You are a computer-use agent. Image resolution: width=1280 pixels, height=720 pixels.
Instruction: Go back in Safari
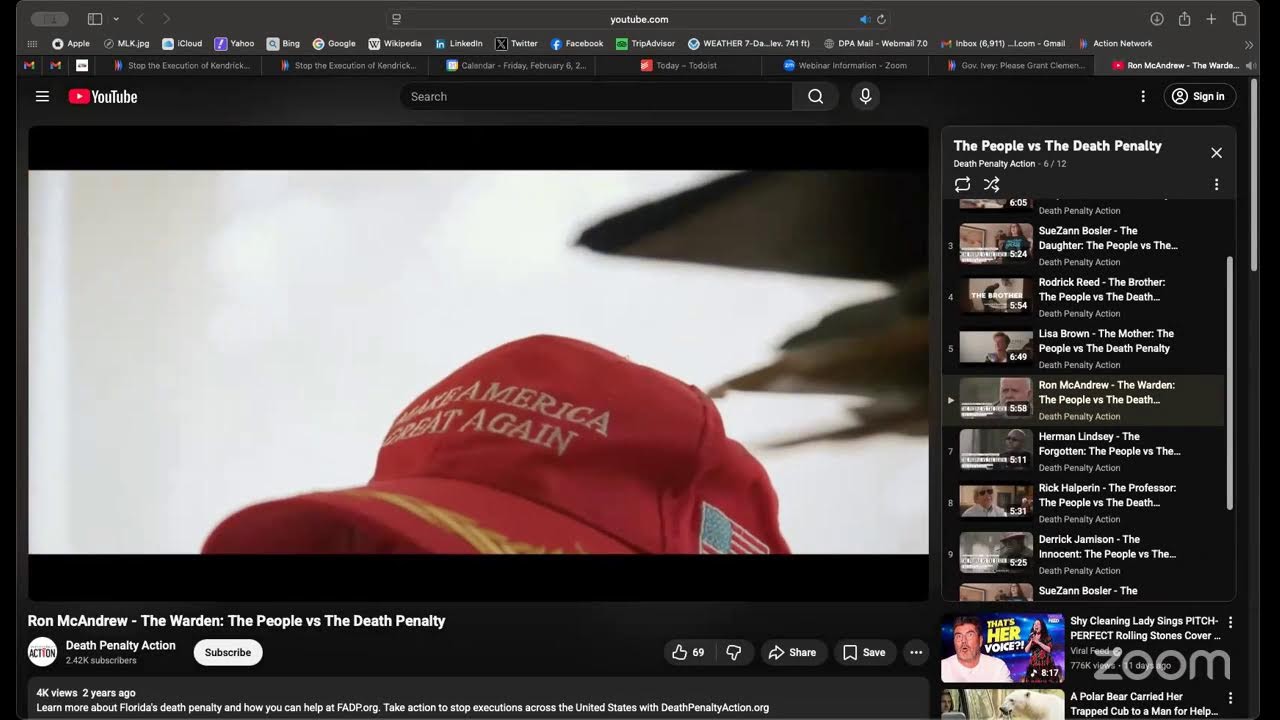pos(140,19)
